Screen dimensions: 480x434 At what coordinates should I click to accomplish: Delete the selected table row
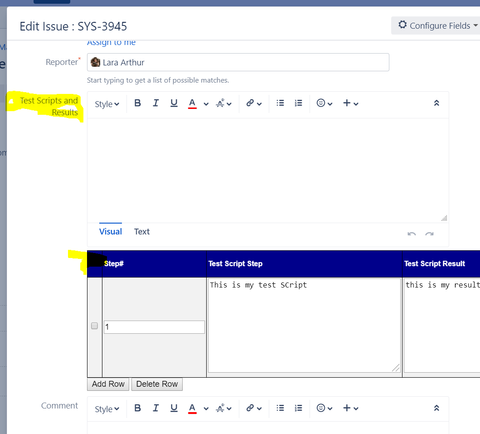(x=157, y=384)
